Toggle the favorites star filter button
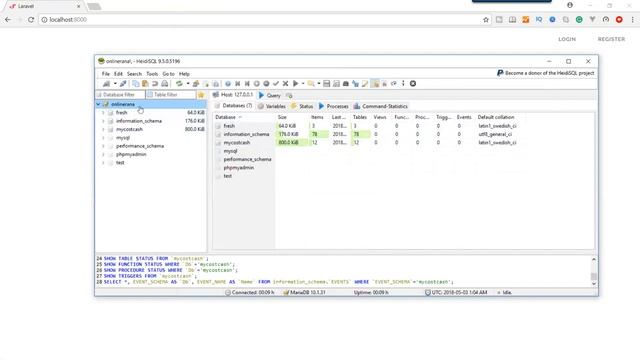The image size is (640, 360). (x=201, y=95)
